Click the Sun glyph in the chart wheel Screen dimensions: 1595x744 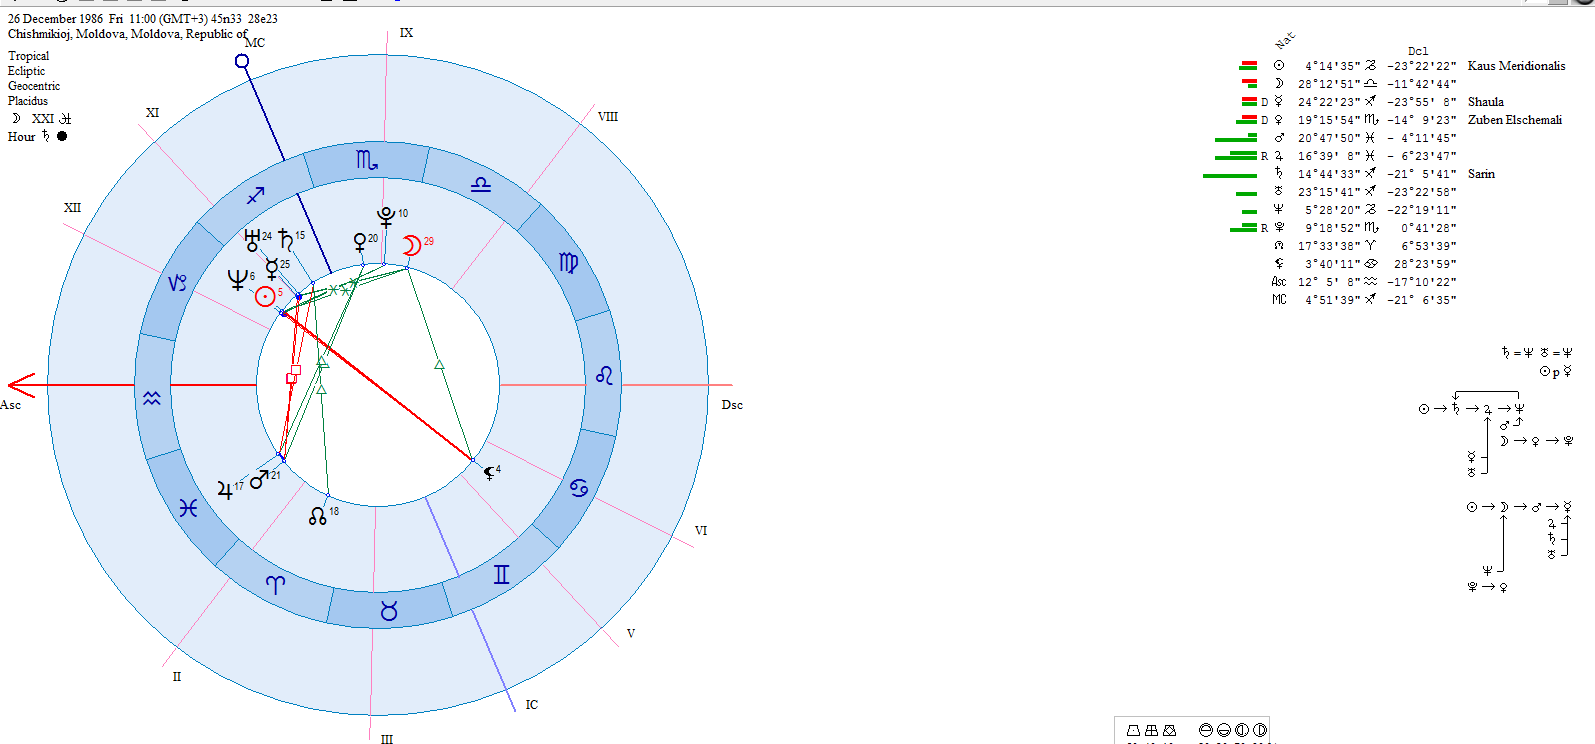(x=265, y=296)
